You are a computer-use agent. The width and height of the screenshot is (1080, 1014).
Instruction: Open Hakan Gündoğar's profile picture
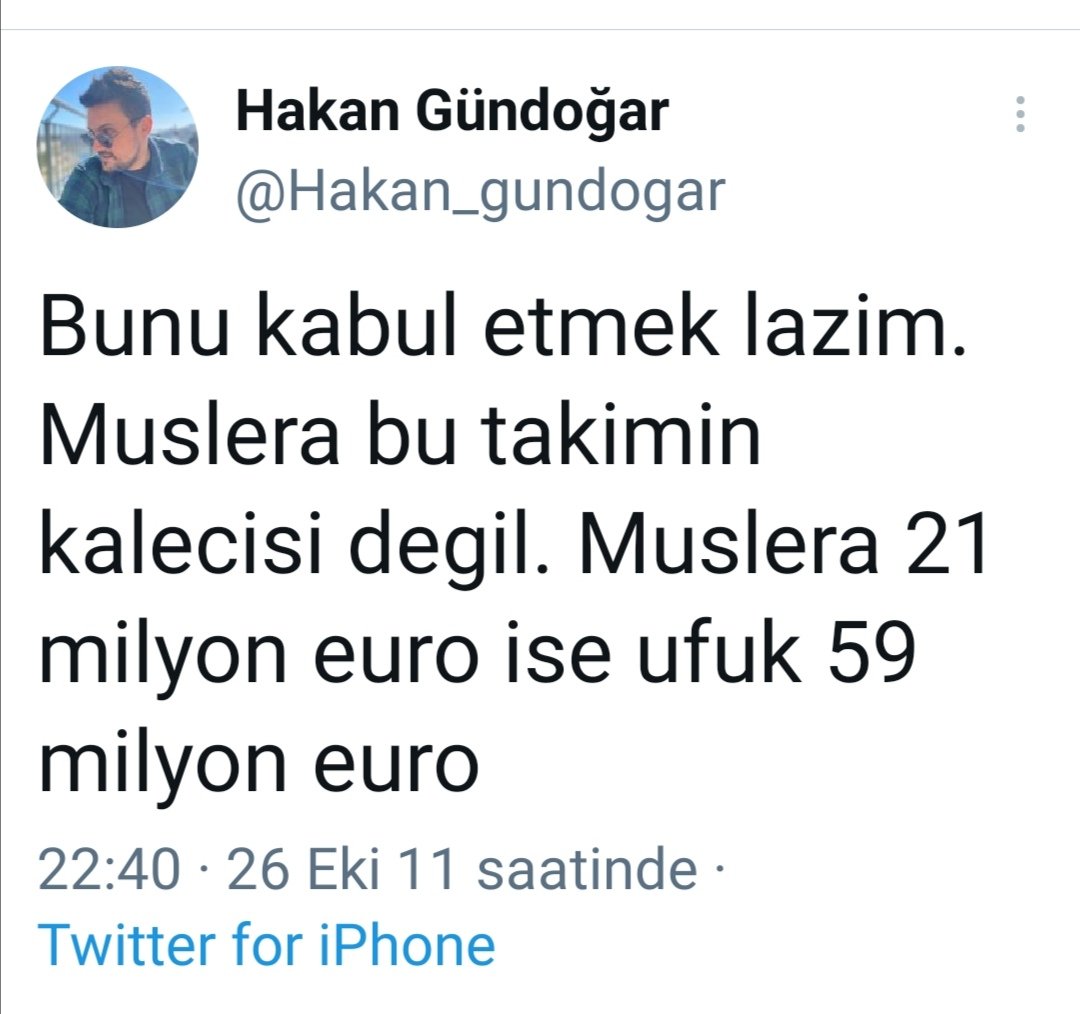(x=117, y=147)
